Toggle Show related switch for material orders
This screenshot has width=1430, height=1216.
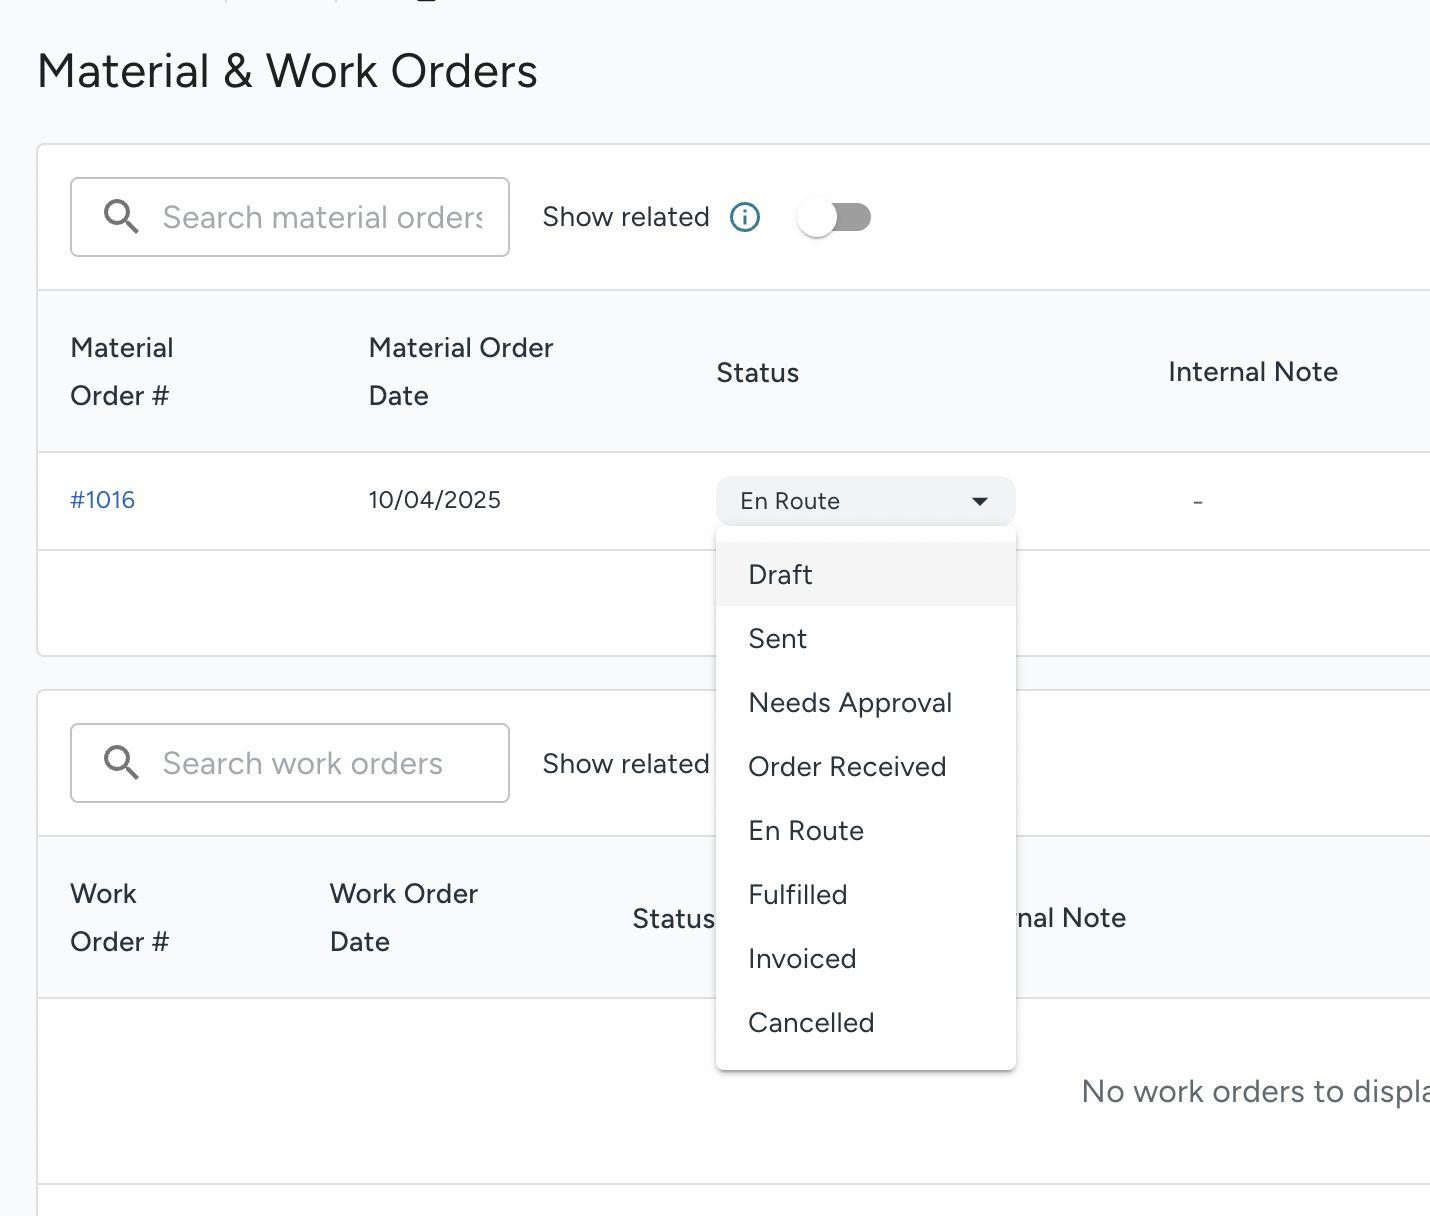[x=834, y=217]
